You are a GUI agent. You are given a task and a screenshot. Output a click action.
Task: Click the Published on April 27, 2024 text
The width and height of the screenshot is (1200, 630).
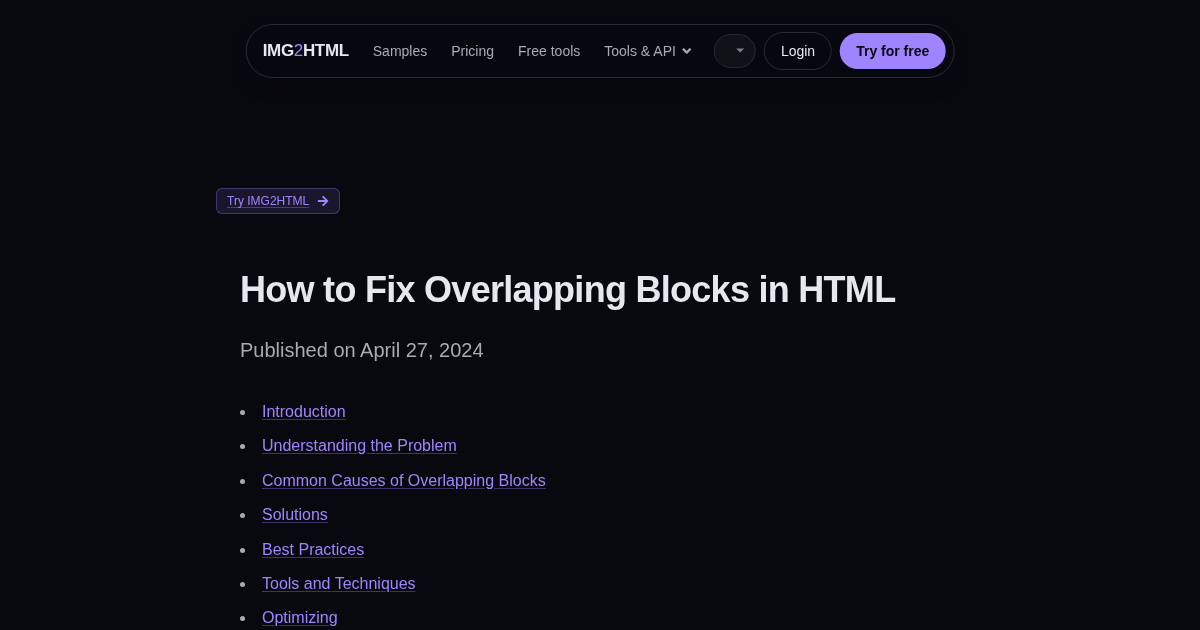tap(362, 350)
